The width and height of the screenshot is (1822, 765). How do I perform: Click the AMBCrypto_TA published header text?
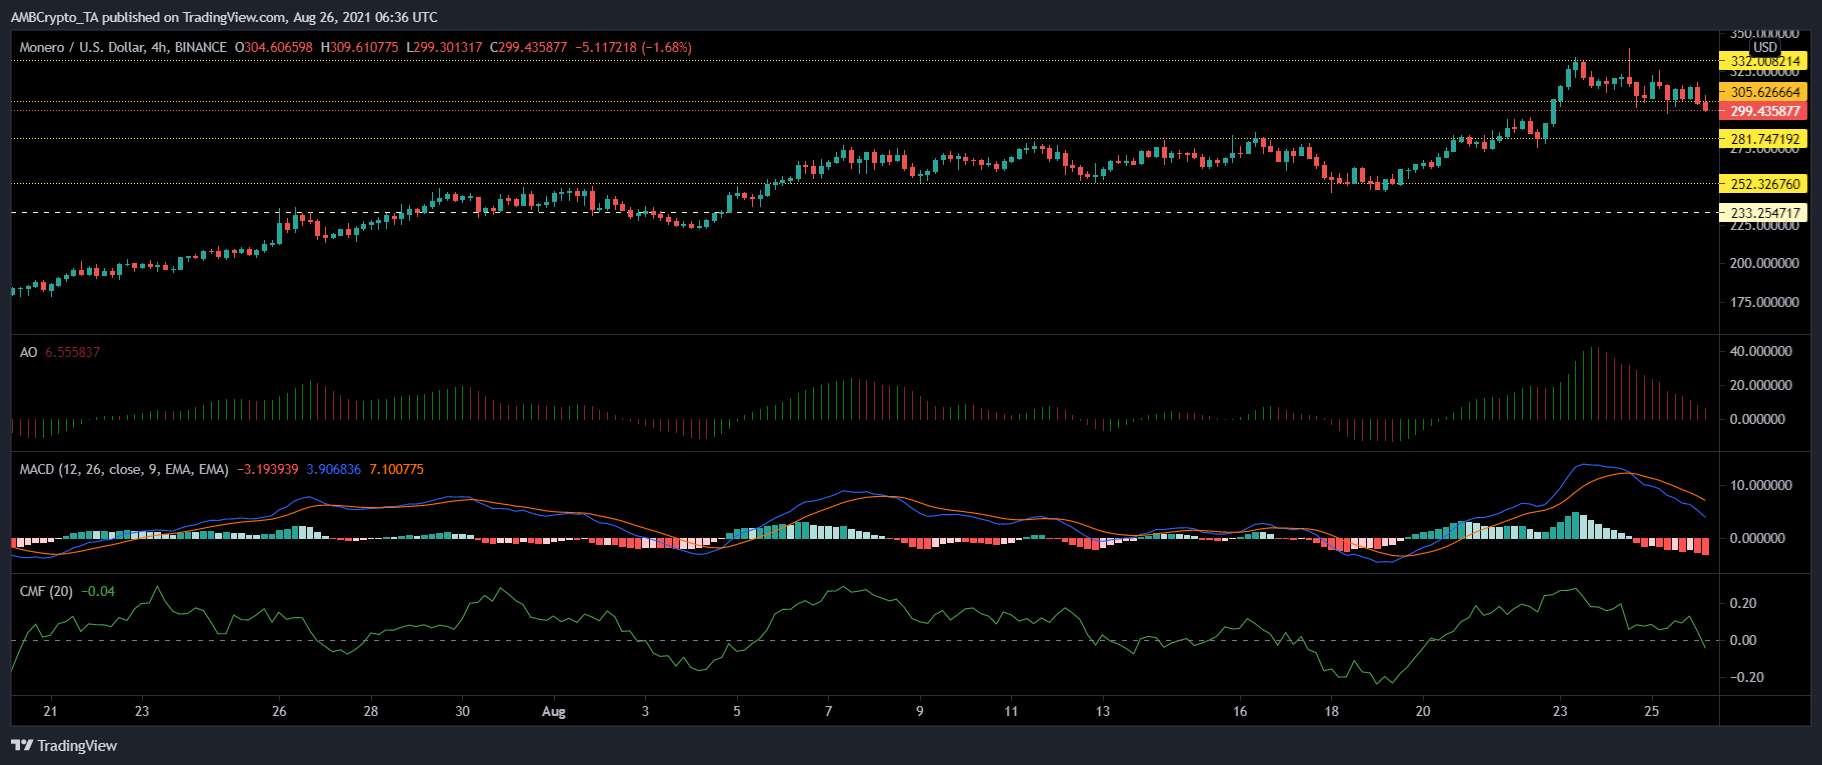tap(224, 17)
